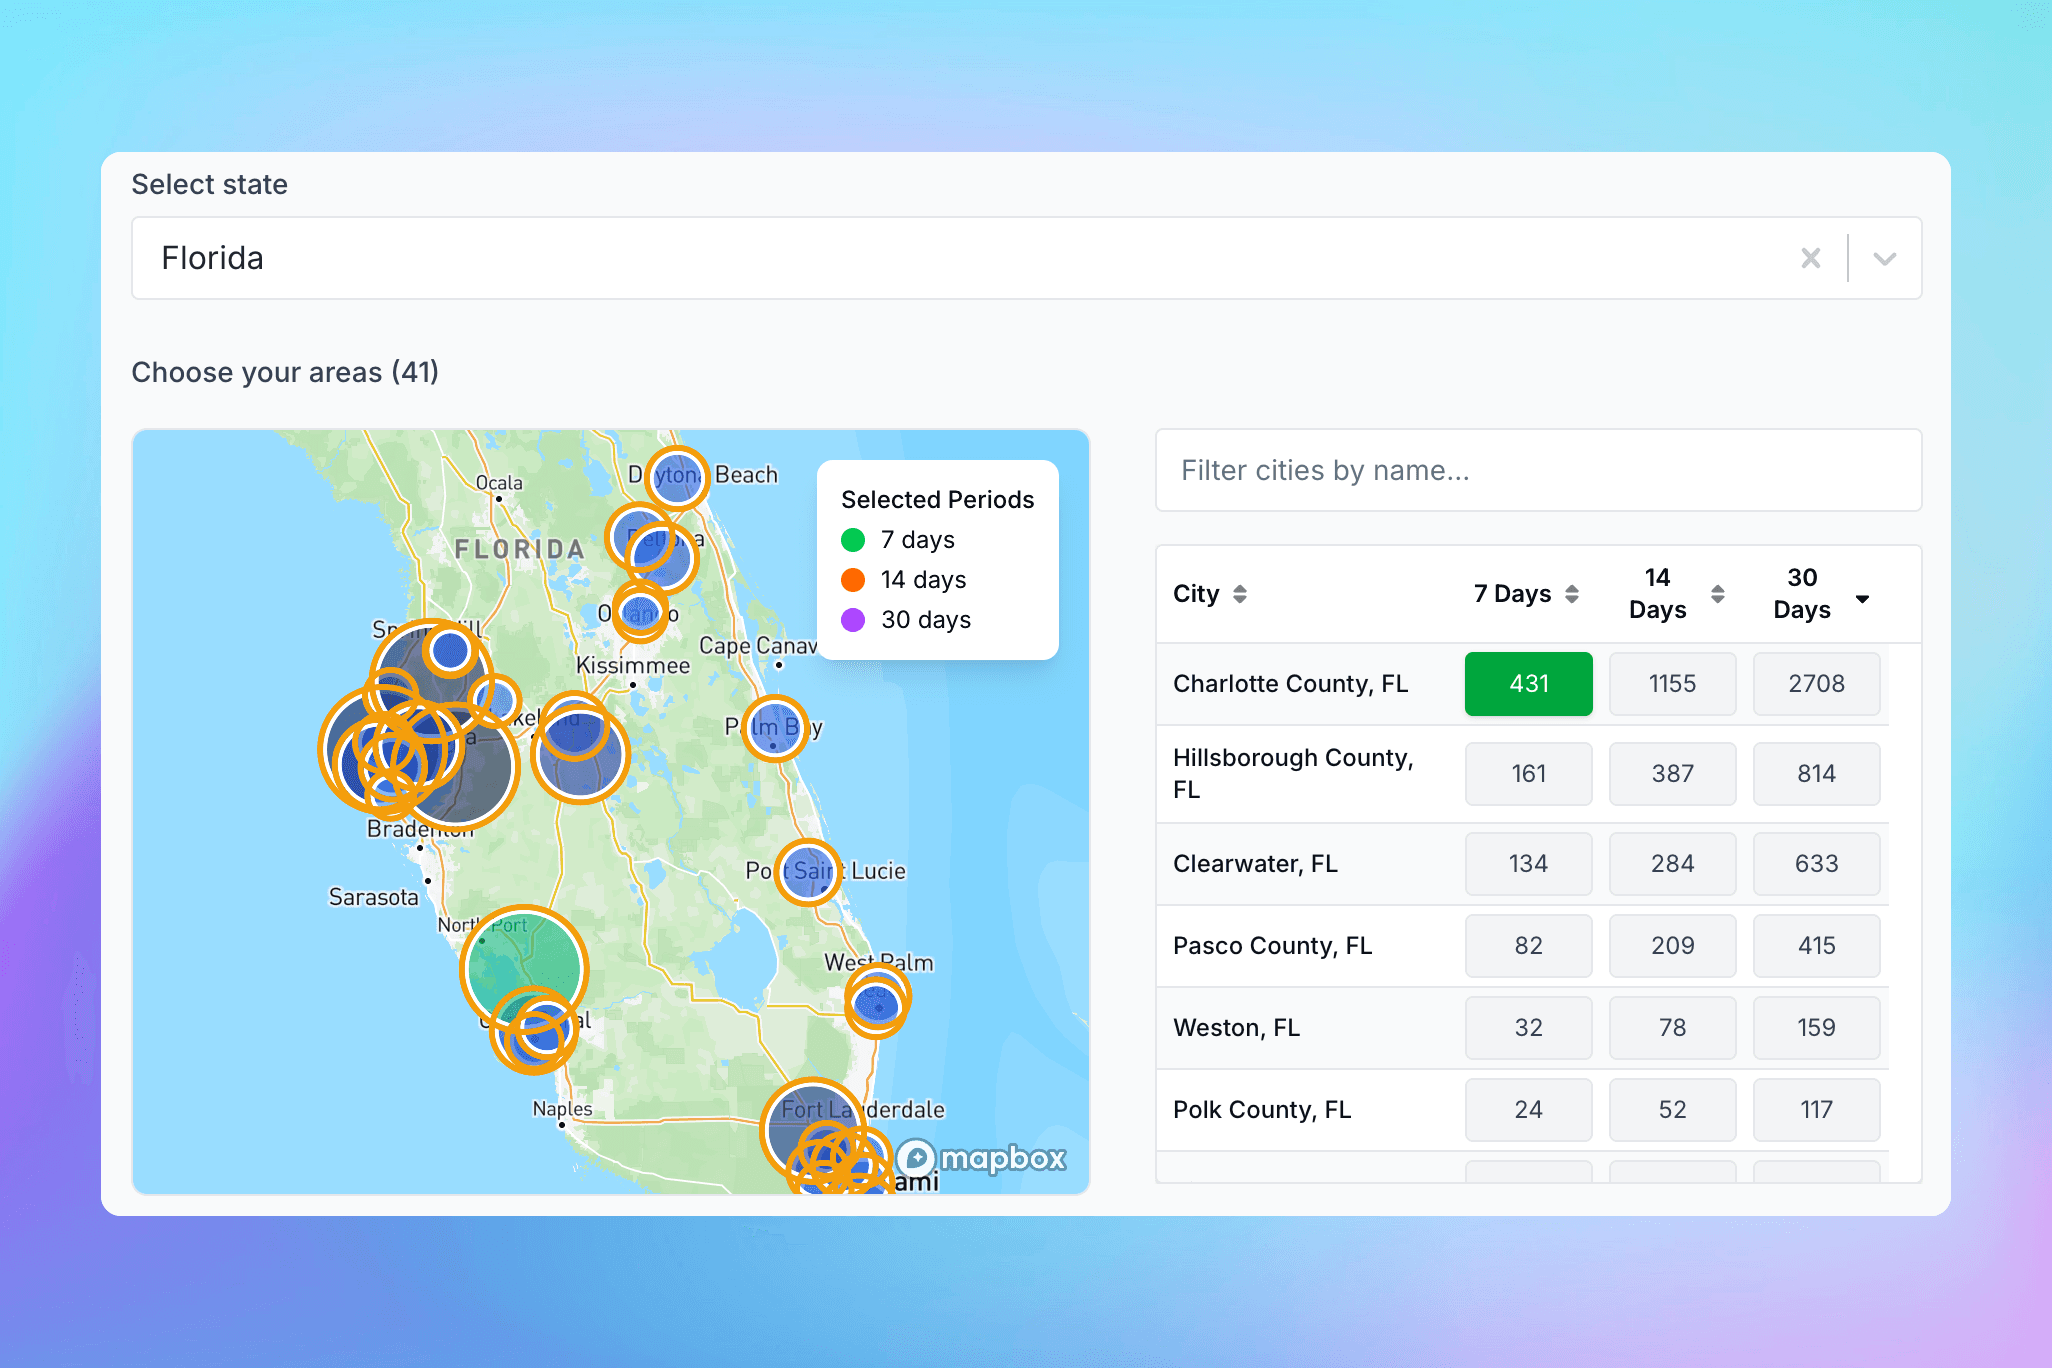Click the green 7 days legend dot
This screenshot has height=1368, width=2052.
click(853, 540)
